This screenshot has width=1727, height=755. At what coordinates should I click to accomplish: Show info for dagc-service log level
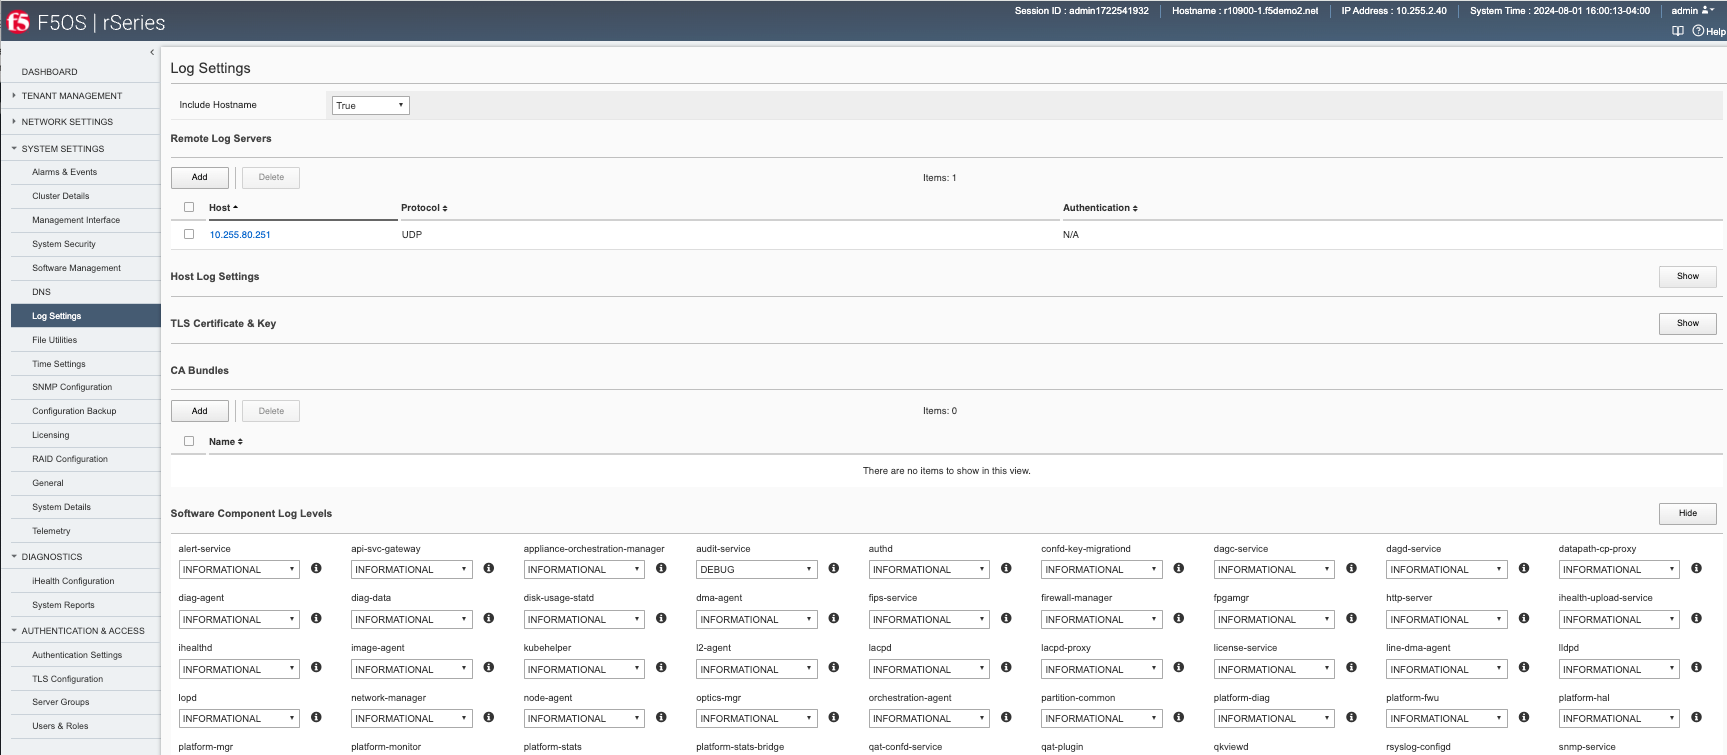coord(1351,568)
